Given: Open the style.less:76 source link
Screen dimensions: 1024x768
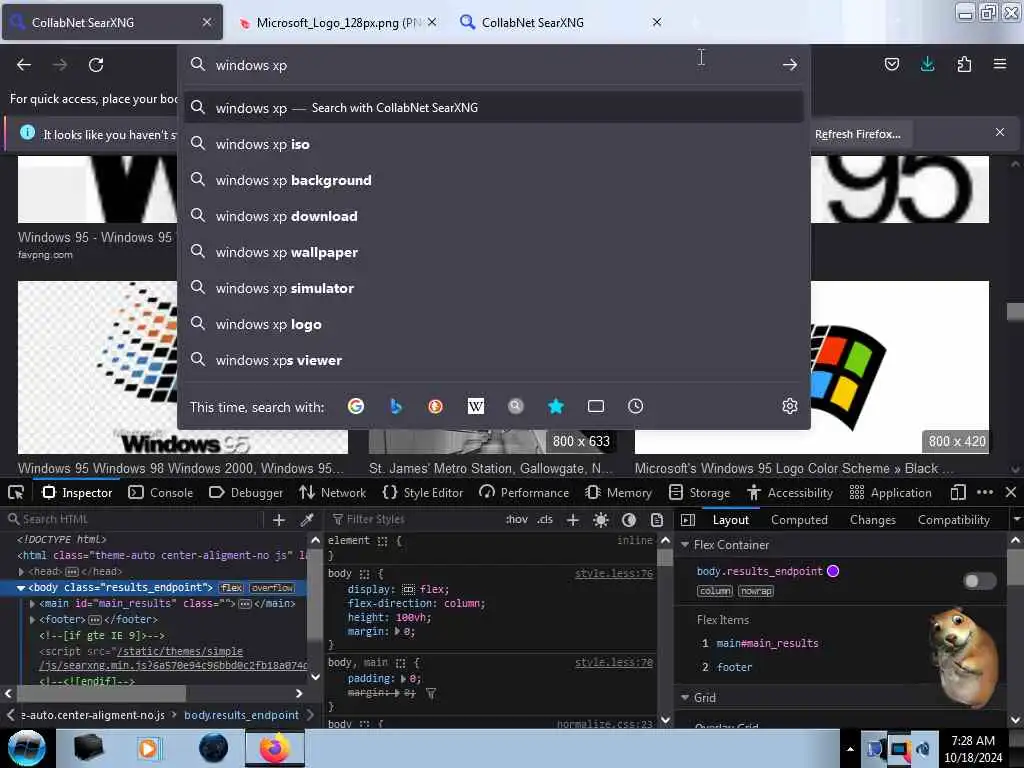Looking at the screenshot, I should (613, 573).
